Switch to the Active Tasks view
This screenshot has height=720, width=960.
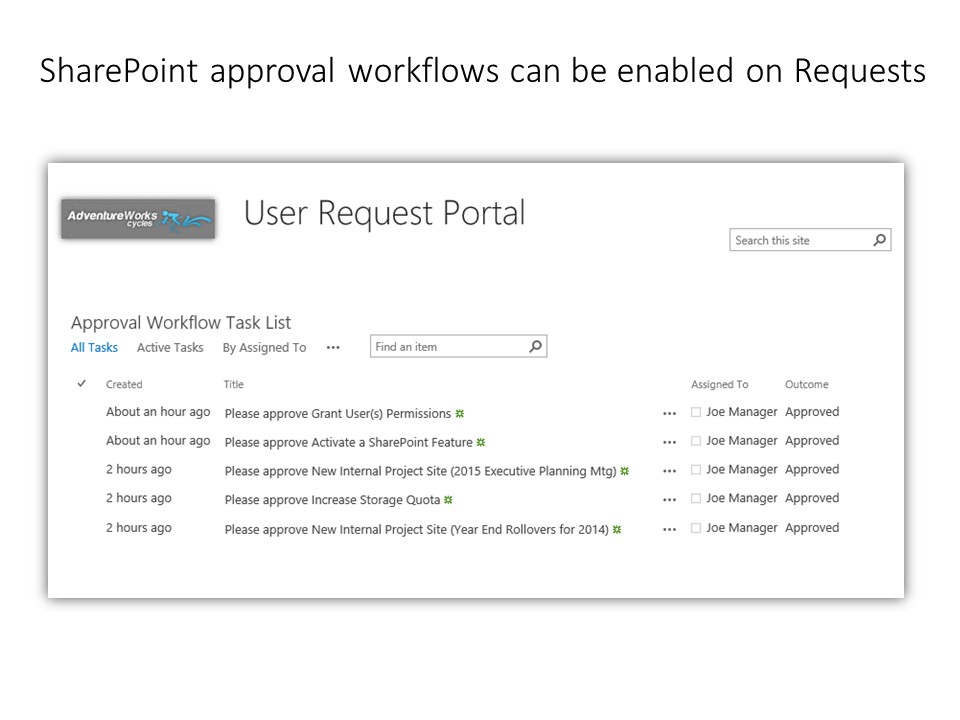coord(170,347)
